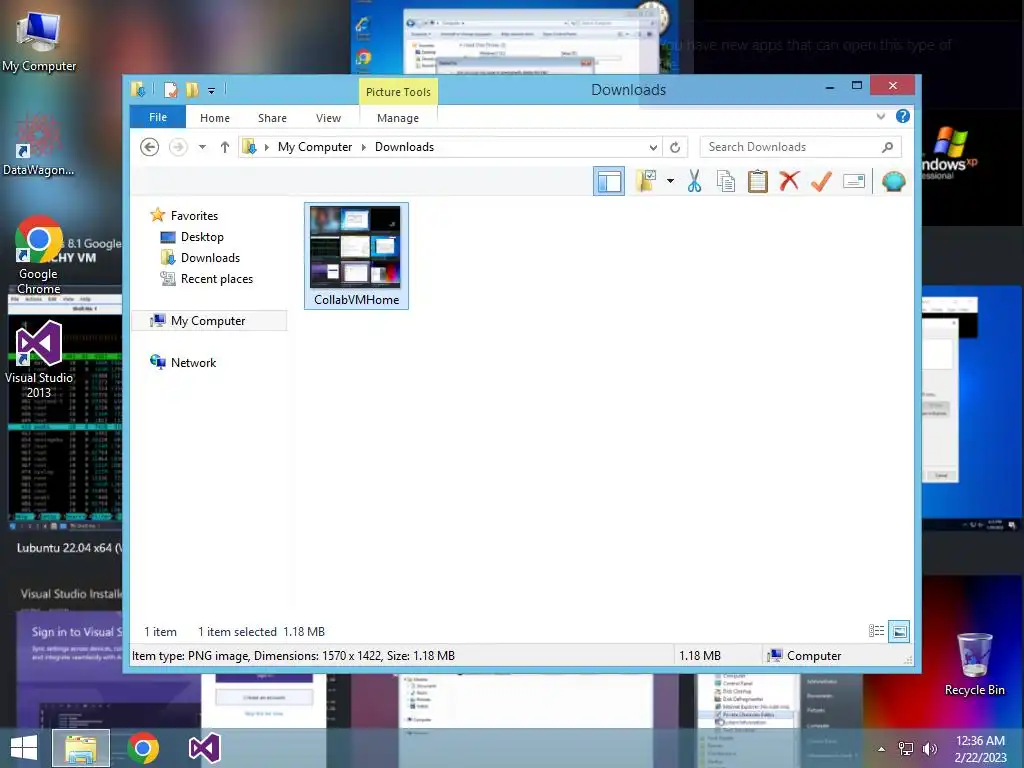The width and height of the screenshot is (1024, 768).
Task: Click the volume speaker tray icon
Action: pyautogui.click(x=929, y=749)
